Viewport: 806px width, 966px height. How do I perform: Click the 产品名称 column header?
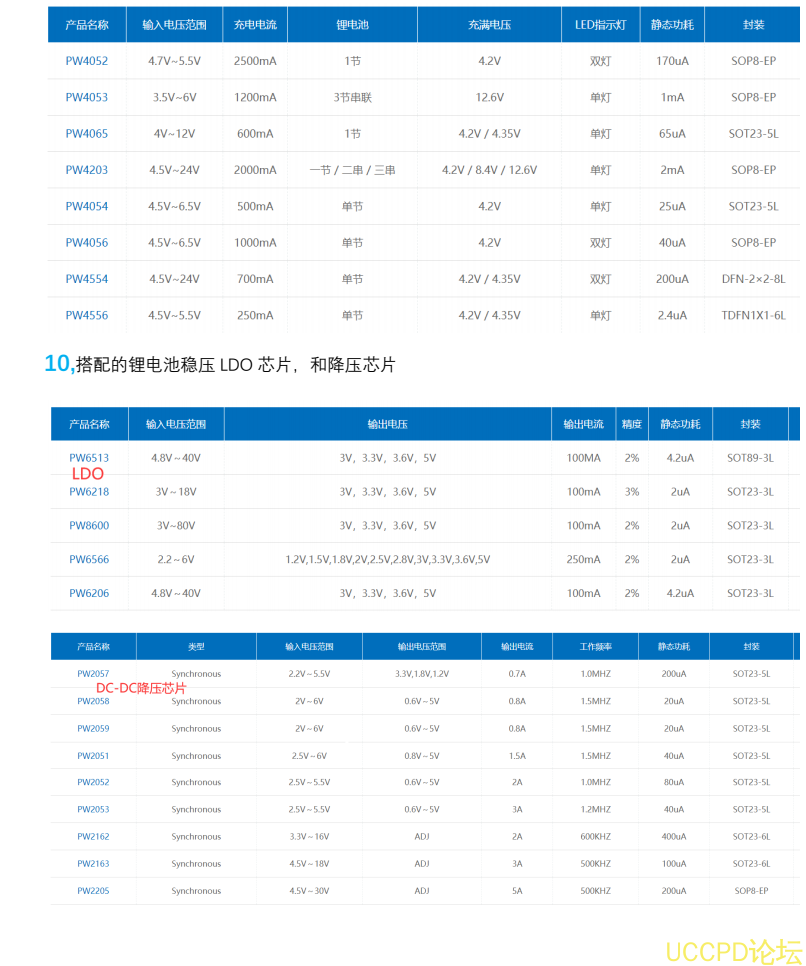(85, 24)
